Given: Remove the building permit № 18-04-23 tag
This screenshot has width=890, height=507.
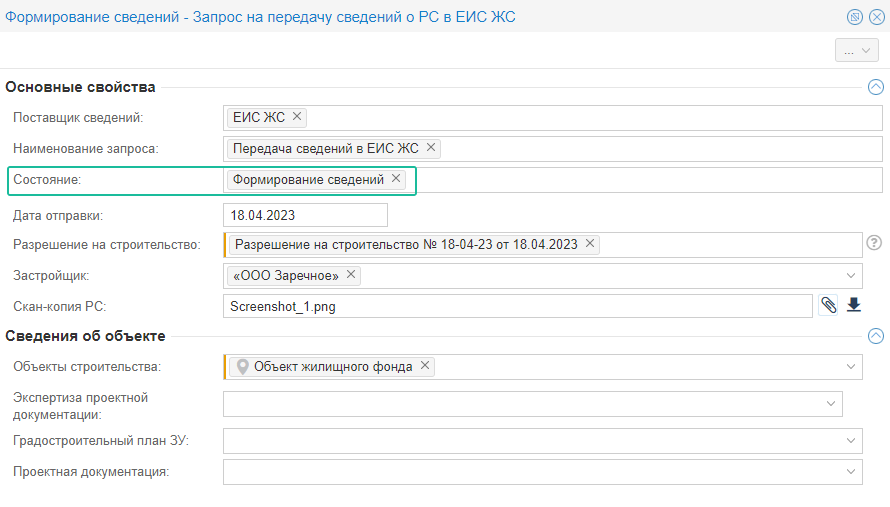Looking at the screenshot, I should tap(590, 243).
